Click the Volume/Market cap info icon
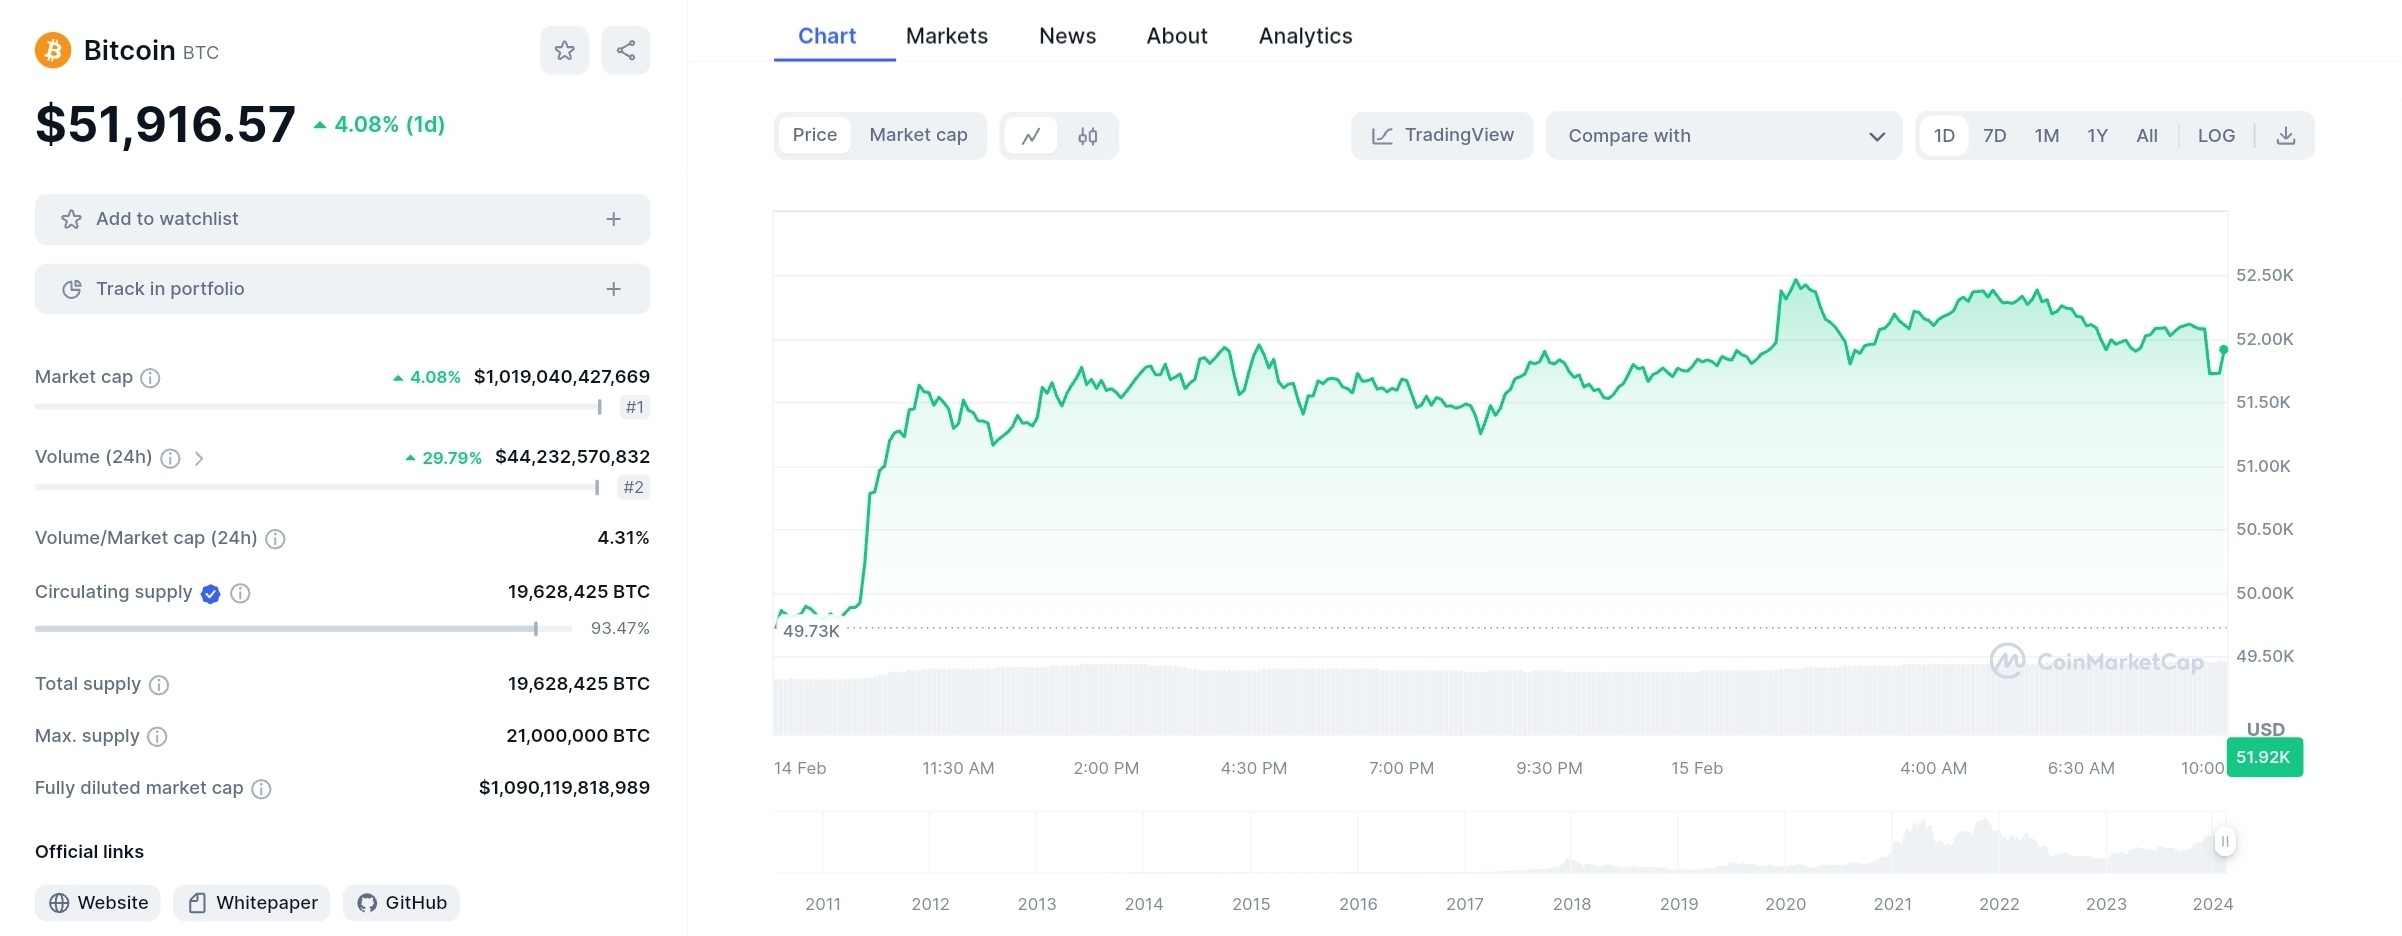The width and height of the screenshot is (2402, 936). pyautogui.click(x=276, y=539)
